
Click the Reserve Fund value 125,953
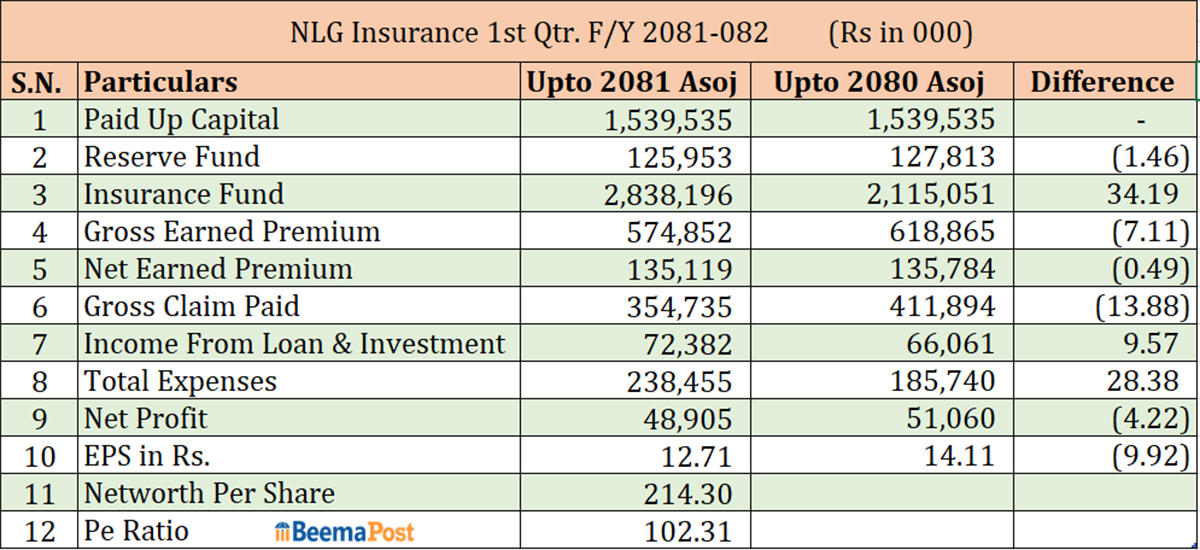[x=679, y=157]
